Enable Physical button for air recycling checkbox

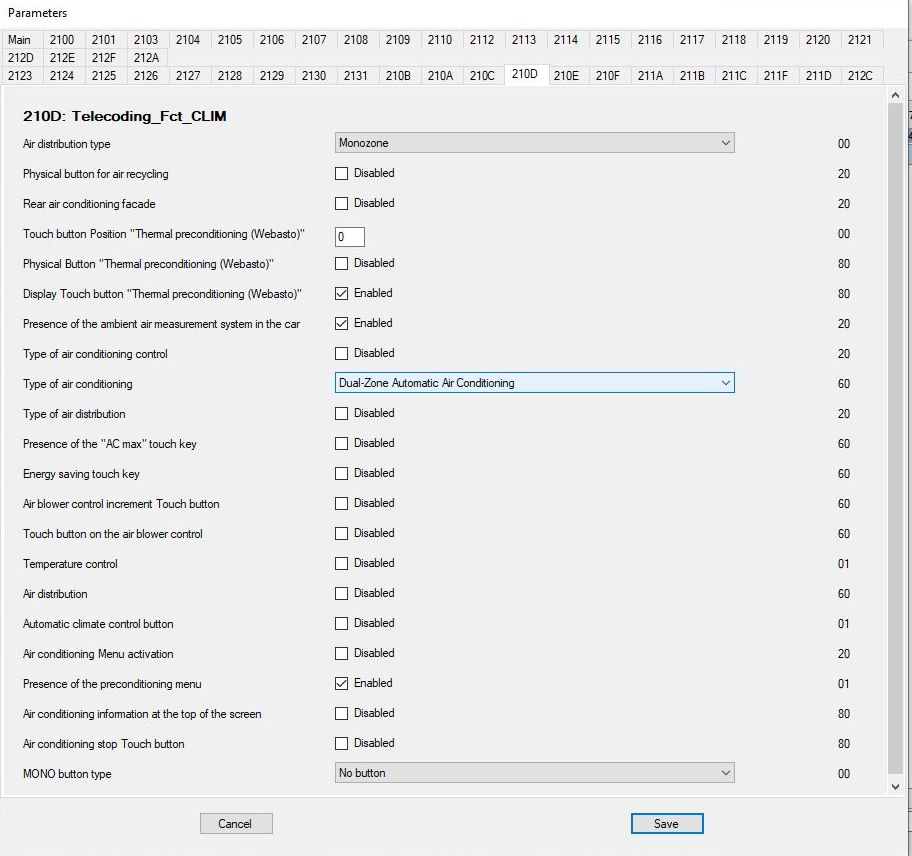coord(342,173)
